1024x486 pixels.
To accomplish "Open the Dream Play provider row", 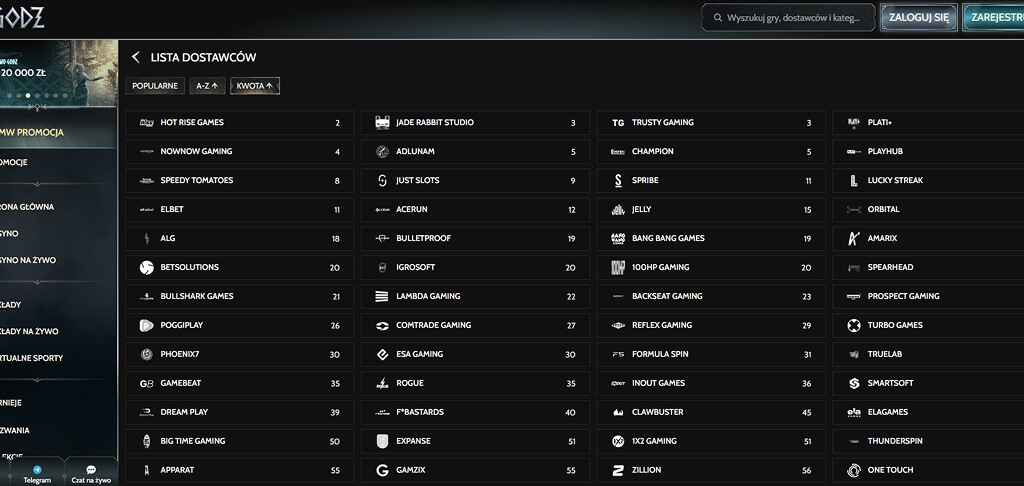I will [240, 412].
